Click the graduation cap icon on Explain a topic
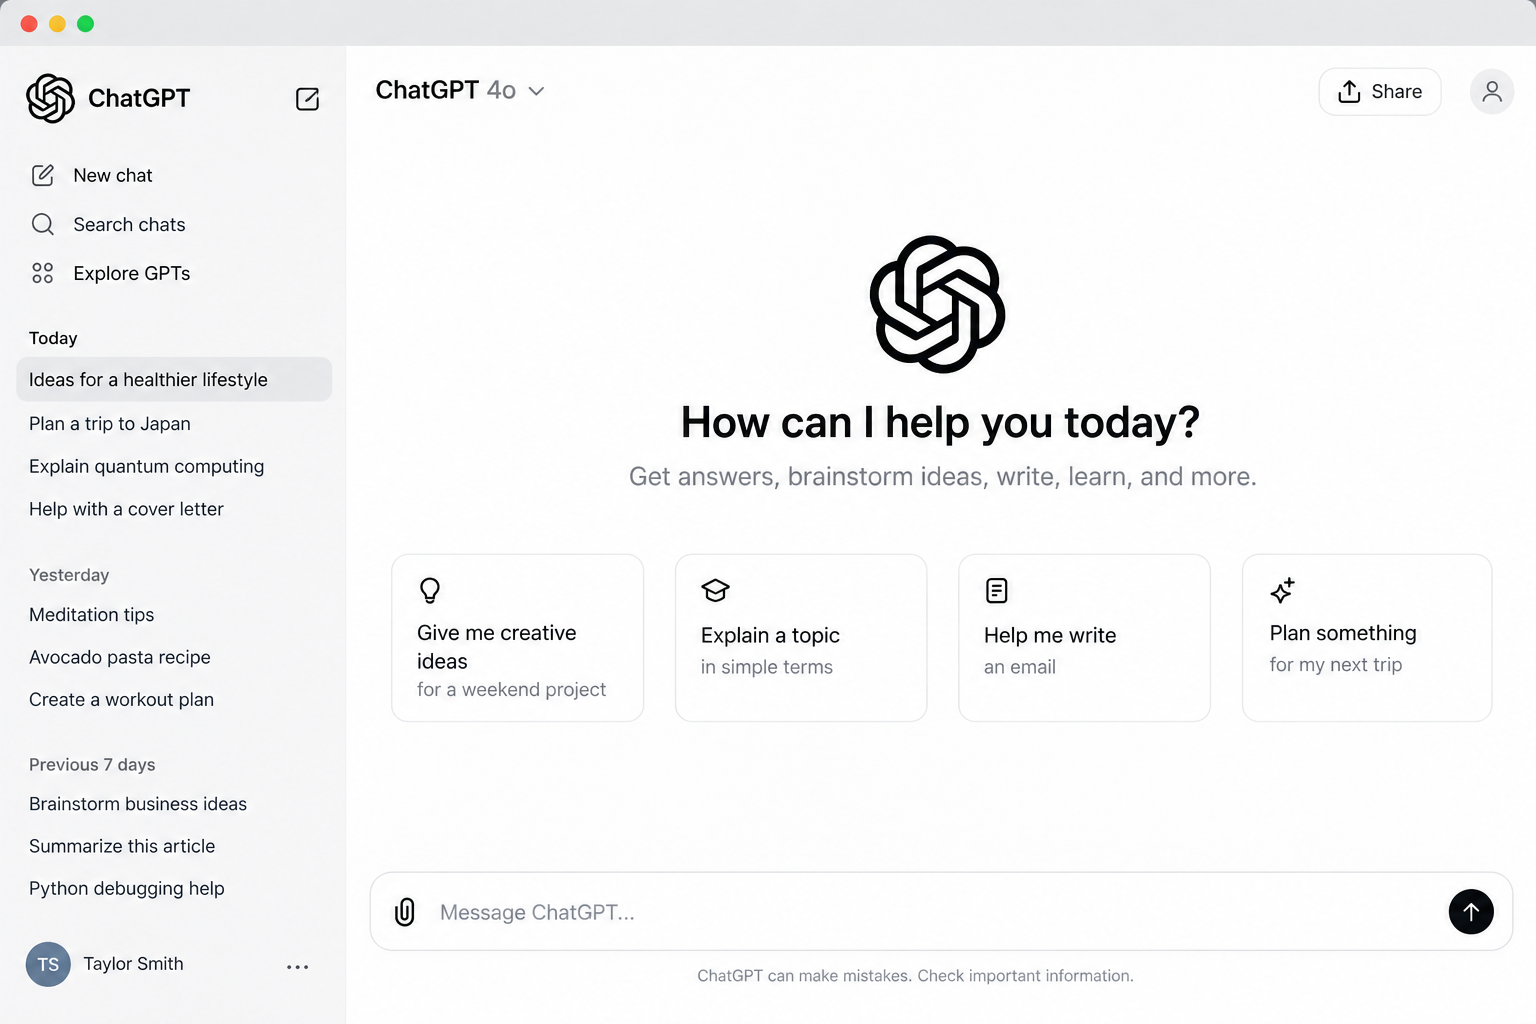This screenshot has width=1536, height=1024. tap(715, 590)
